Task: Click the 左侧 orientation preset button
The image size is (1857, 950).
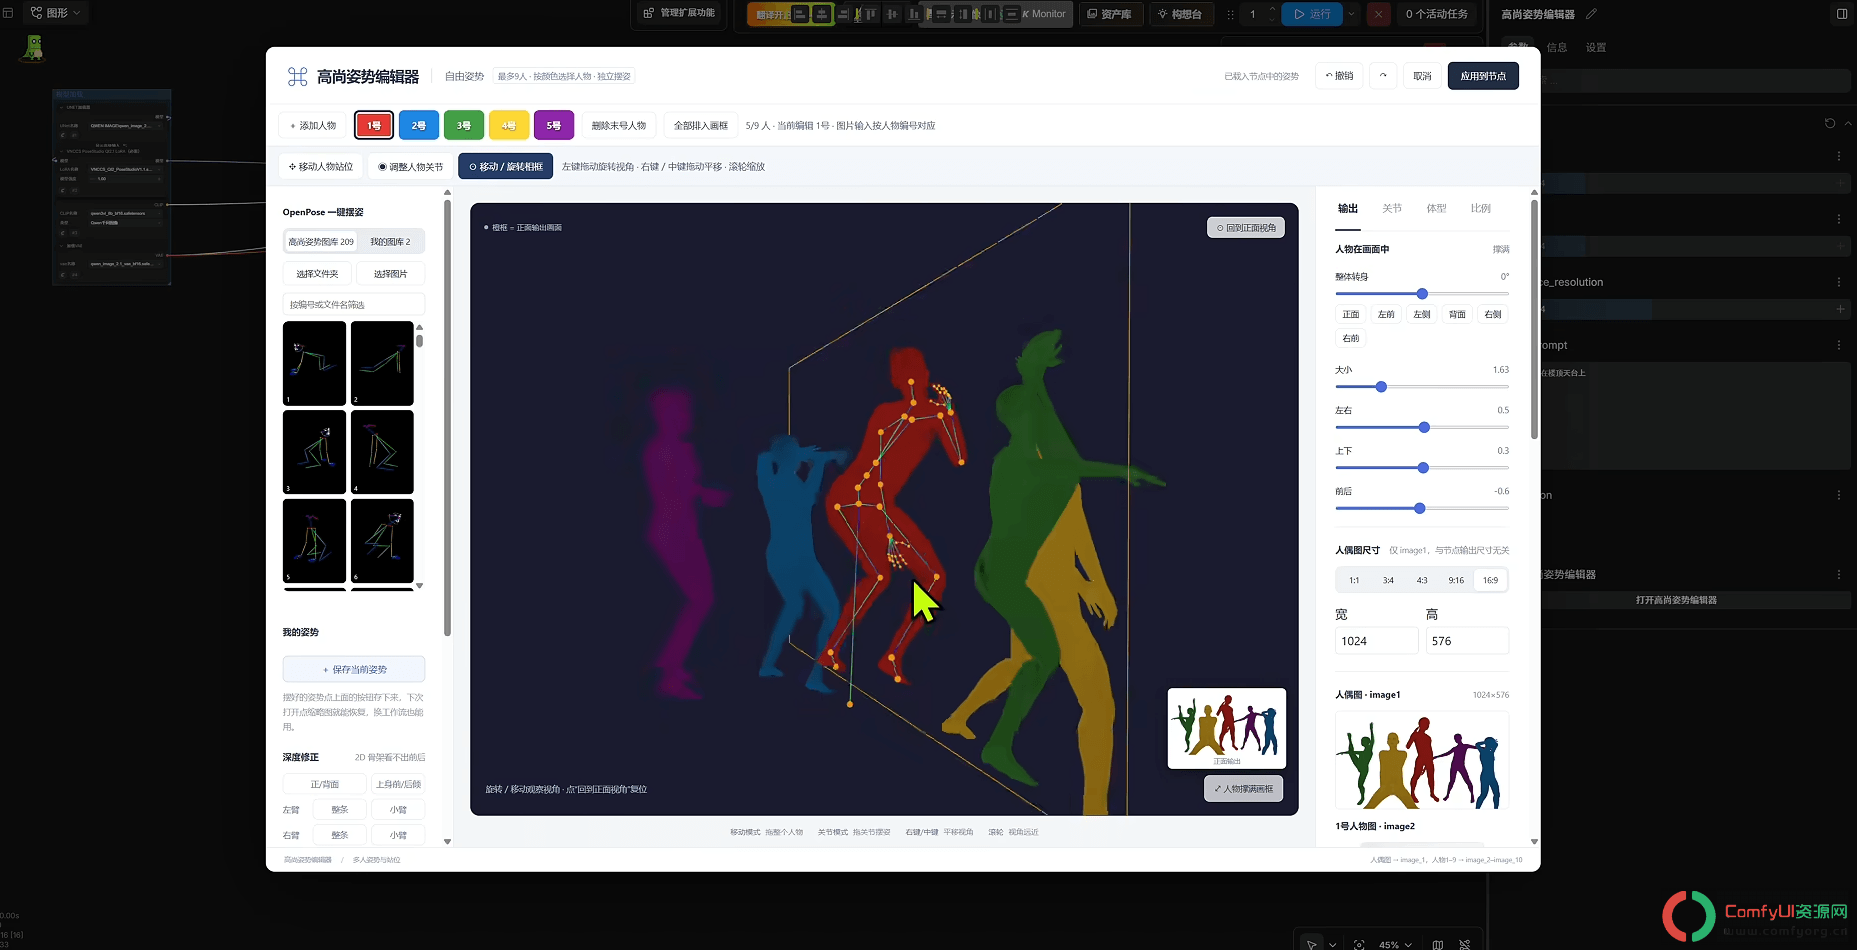Action: tap(1421, 314)
